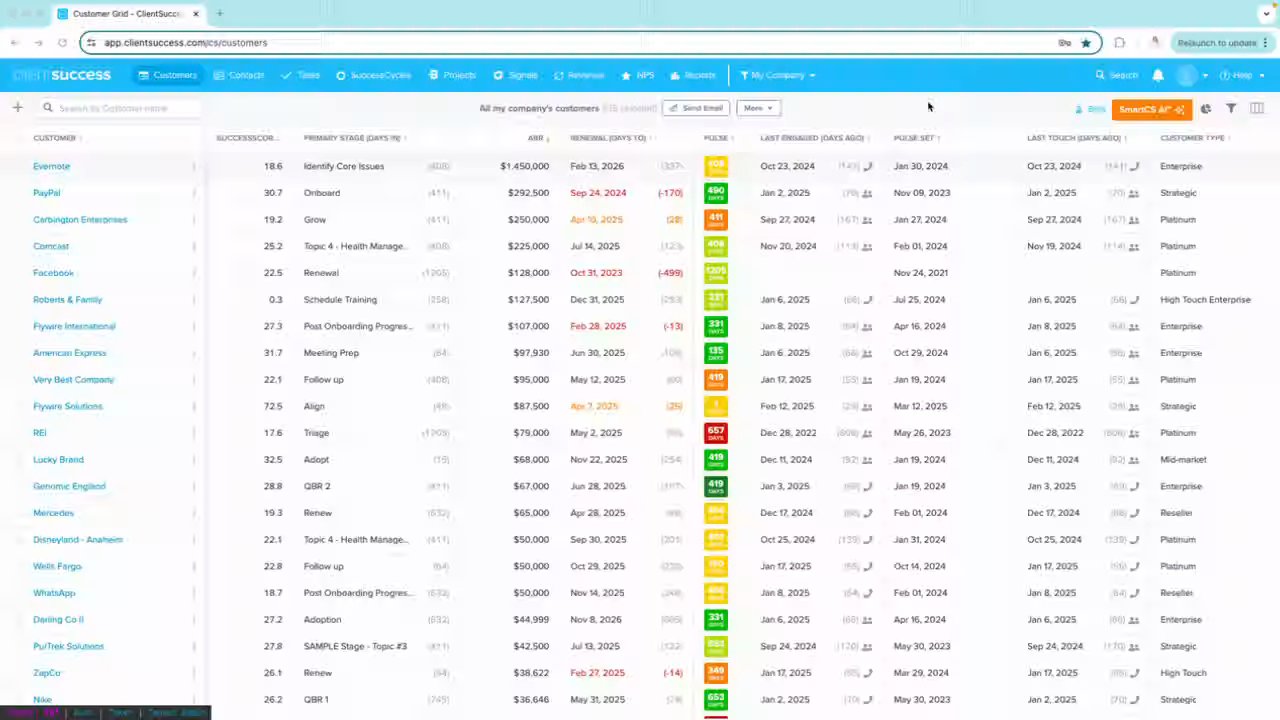1280x720 pixels.
Task: Click renewal date Sep 24, 2024
Action: point(598,193)
